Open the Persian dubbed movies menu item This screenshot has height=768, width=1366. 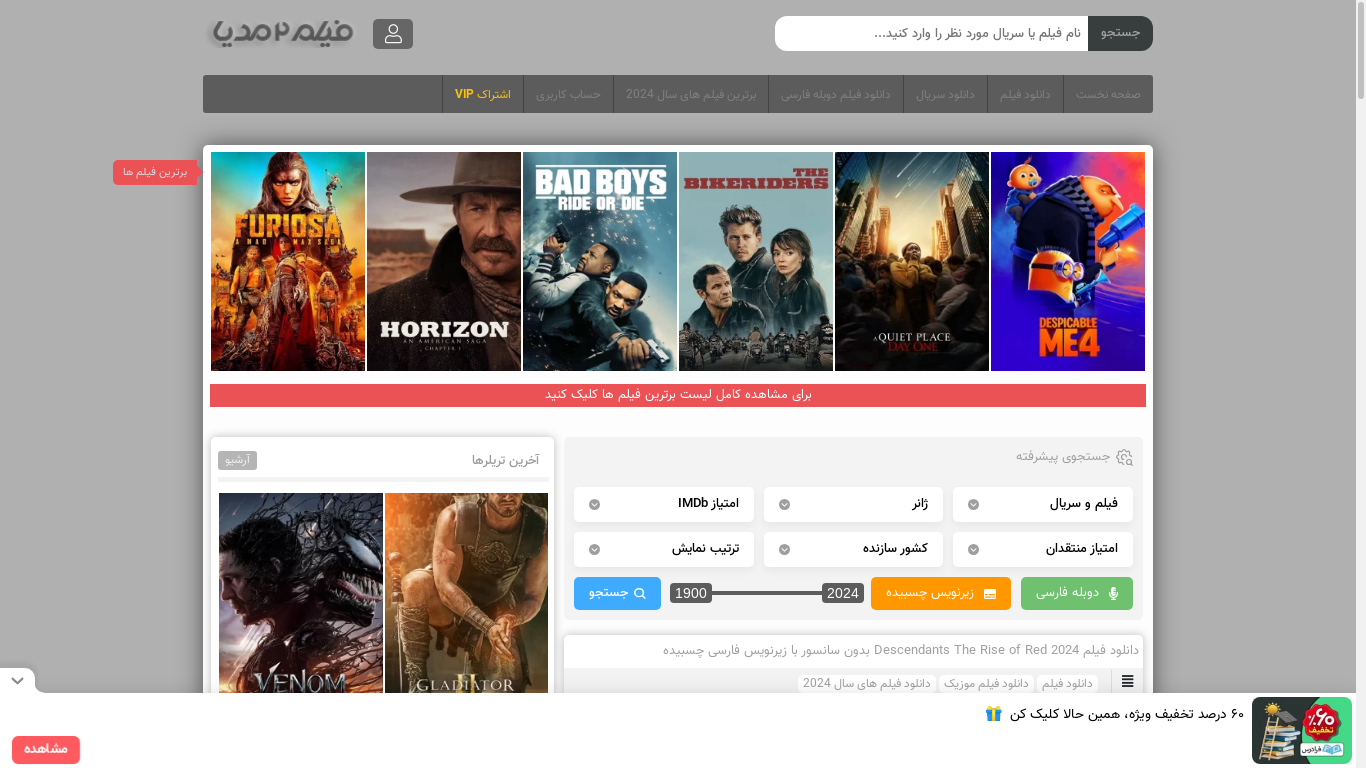click(836, 94)
